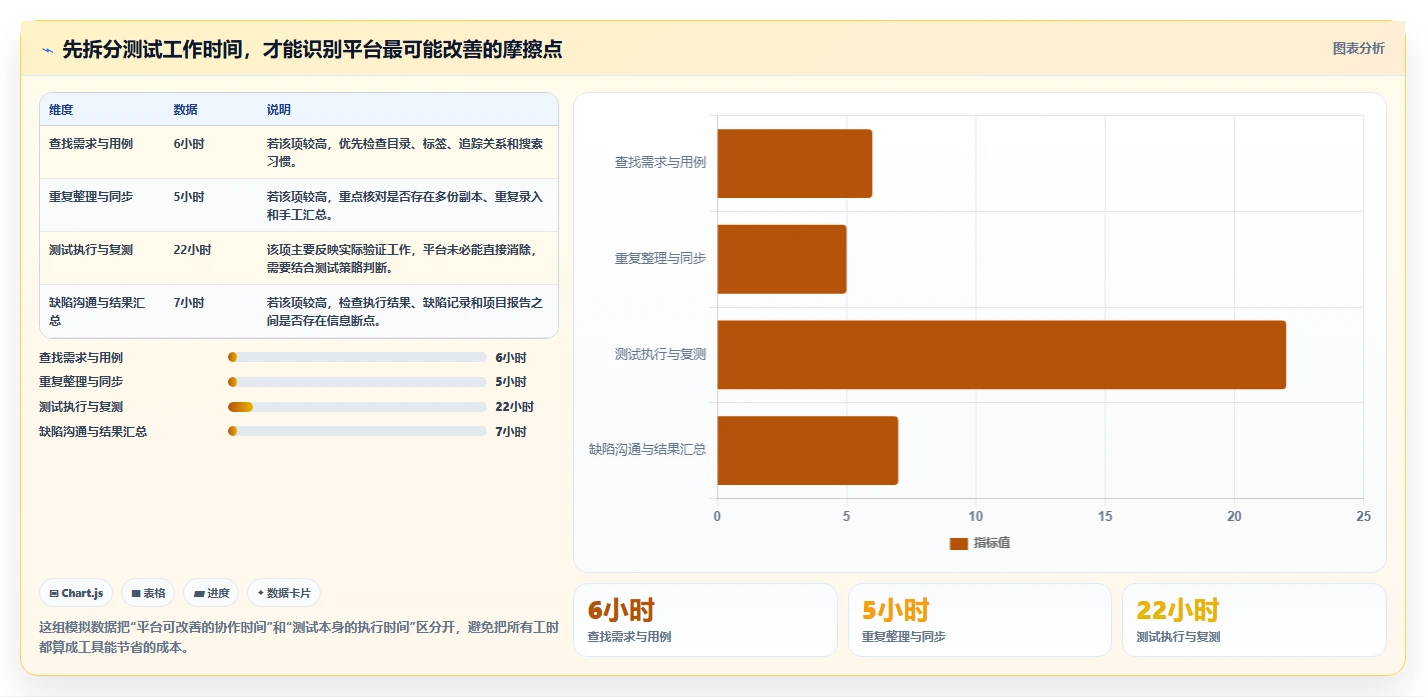Click the 6小时 value beside its progress bar

[510, 357]
